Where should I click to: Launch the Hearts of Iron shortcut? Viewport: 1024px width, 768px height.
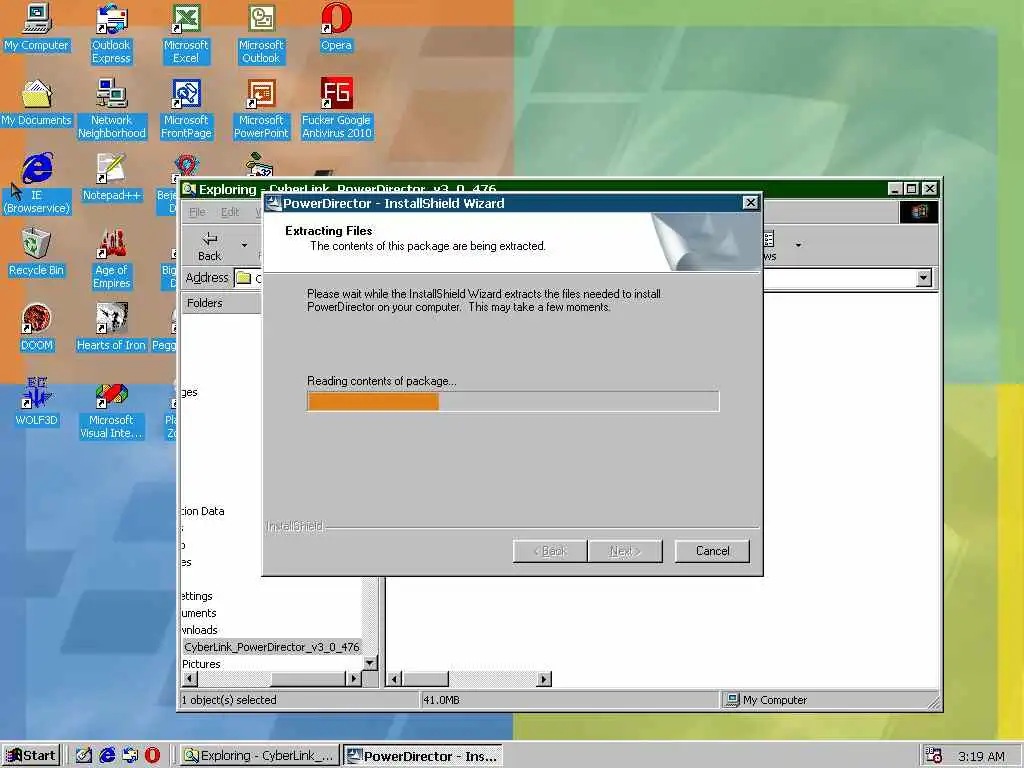click(x=112, y=328)
